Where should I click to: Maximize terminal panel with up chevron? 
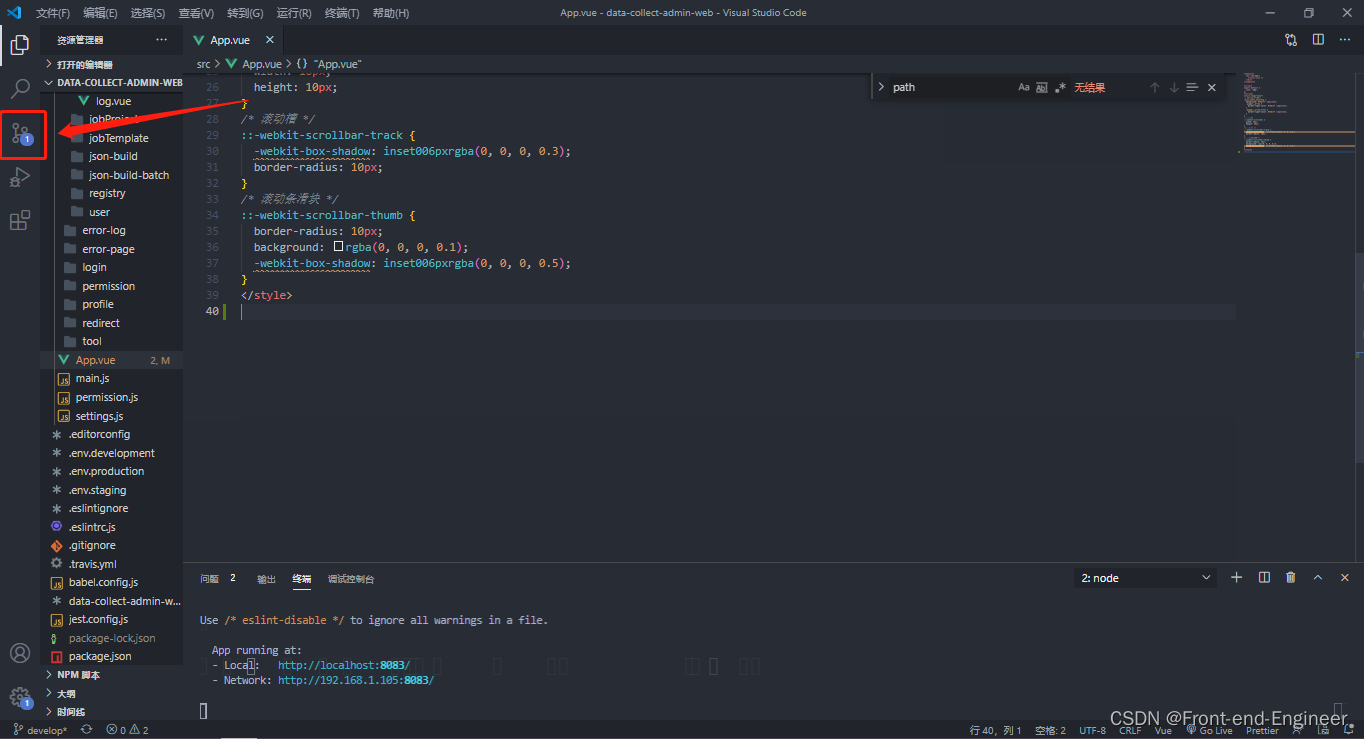pos(1318,577)
